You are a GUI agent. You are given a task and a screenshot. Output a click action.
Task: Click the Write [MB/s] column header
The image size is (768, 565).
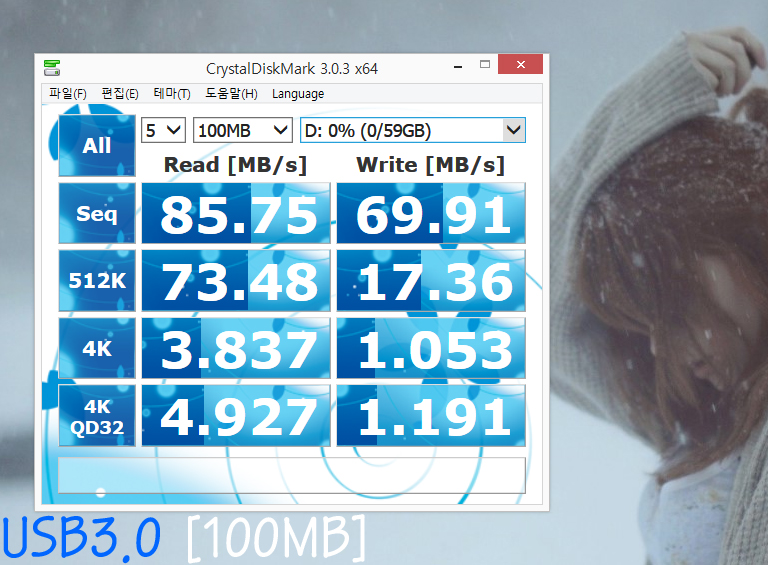pyautogui.click(x=431, y=165)
